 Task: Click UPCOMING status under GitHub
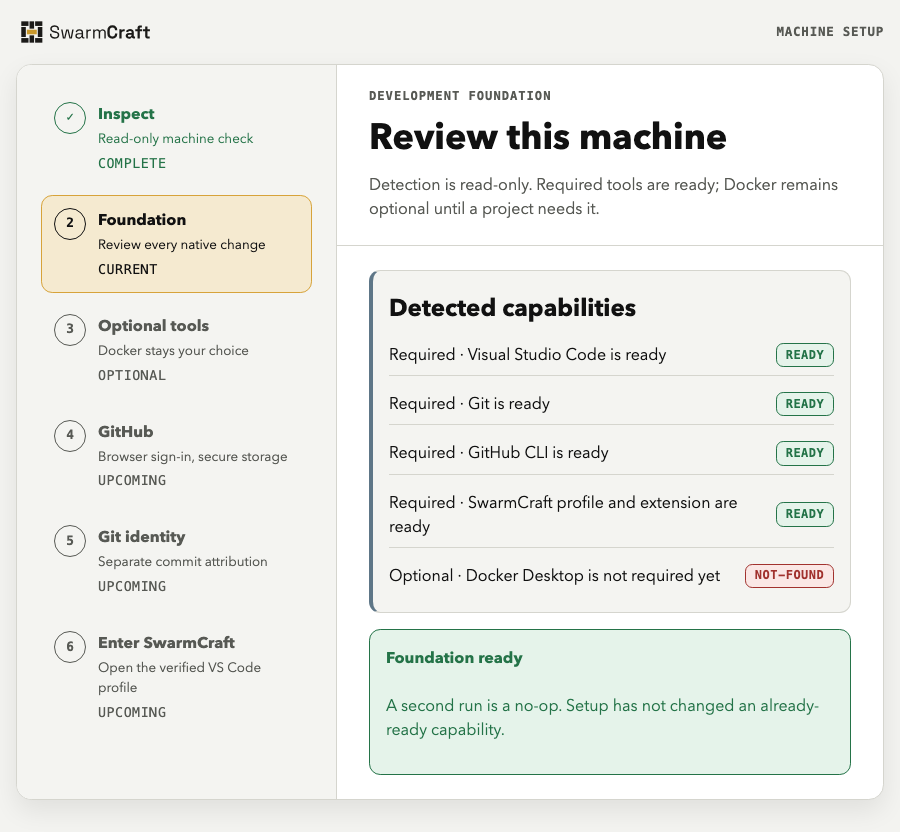[x=132, y=480]
